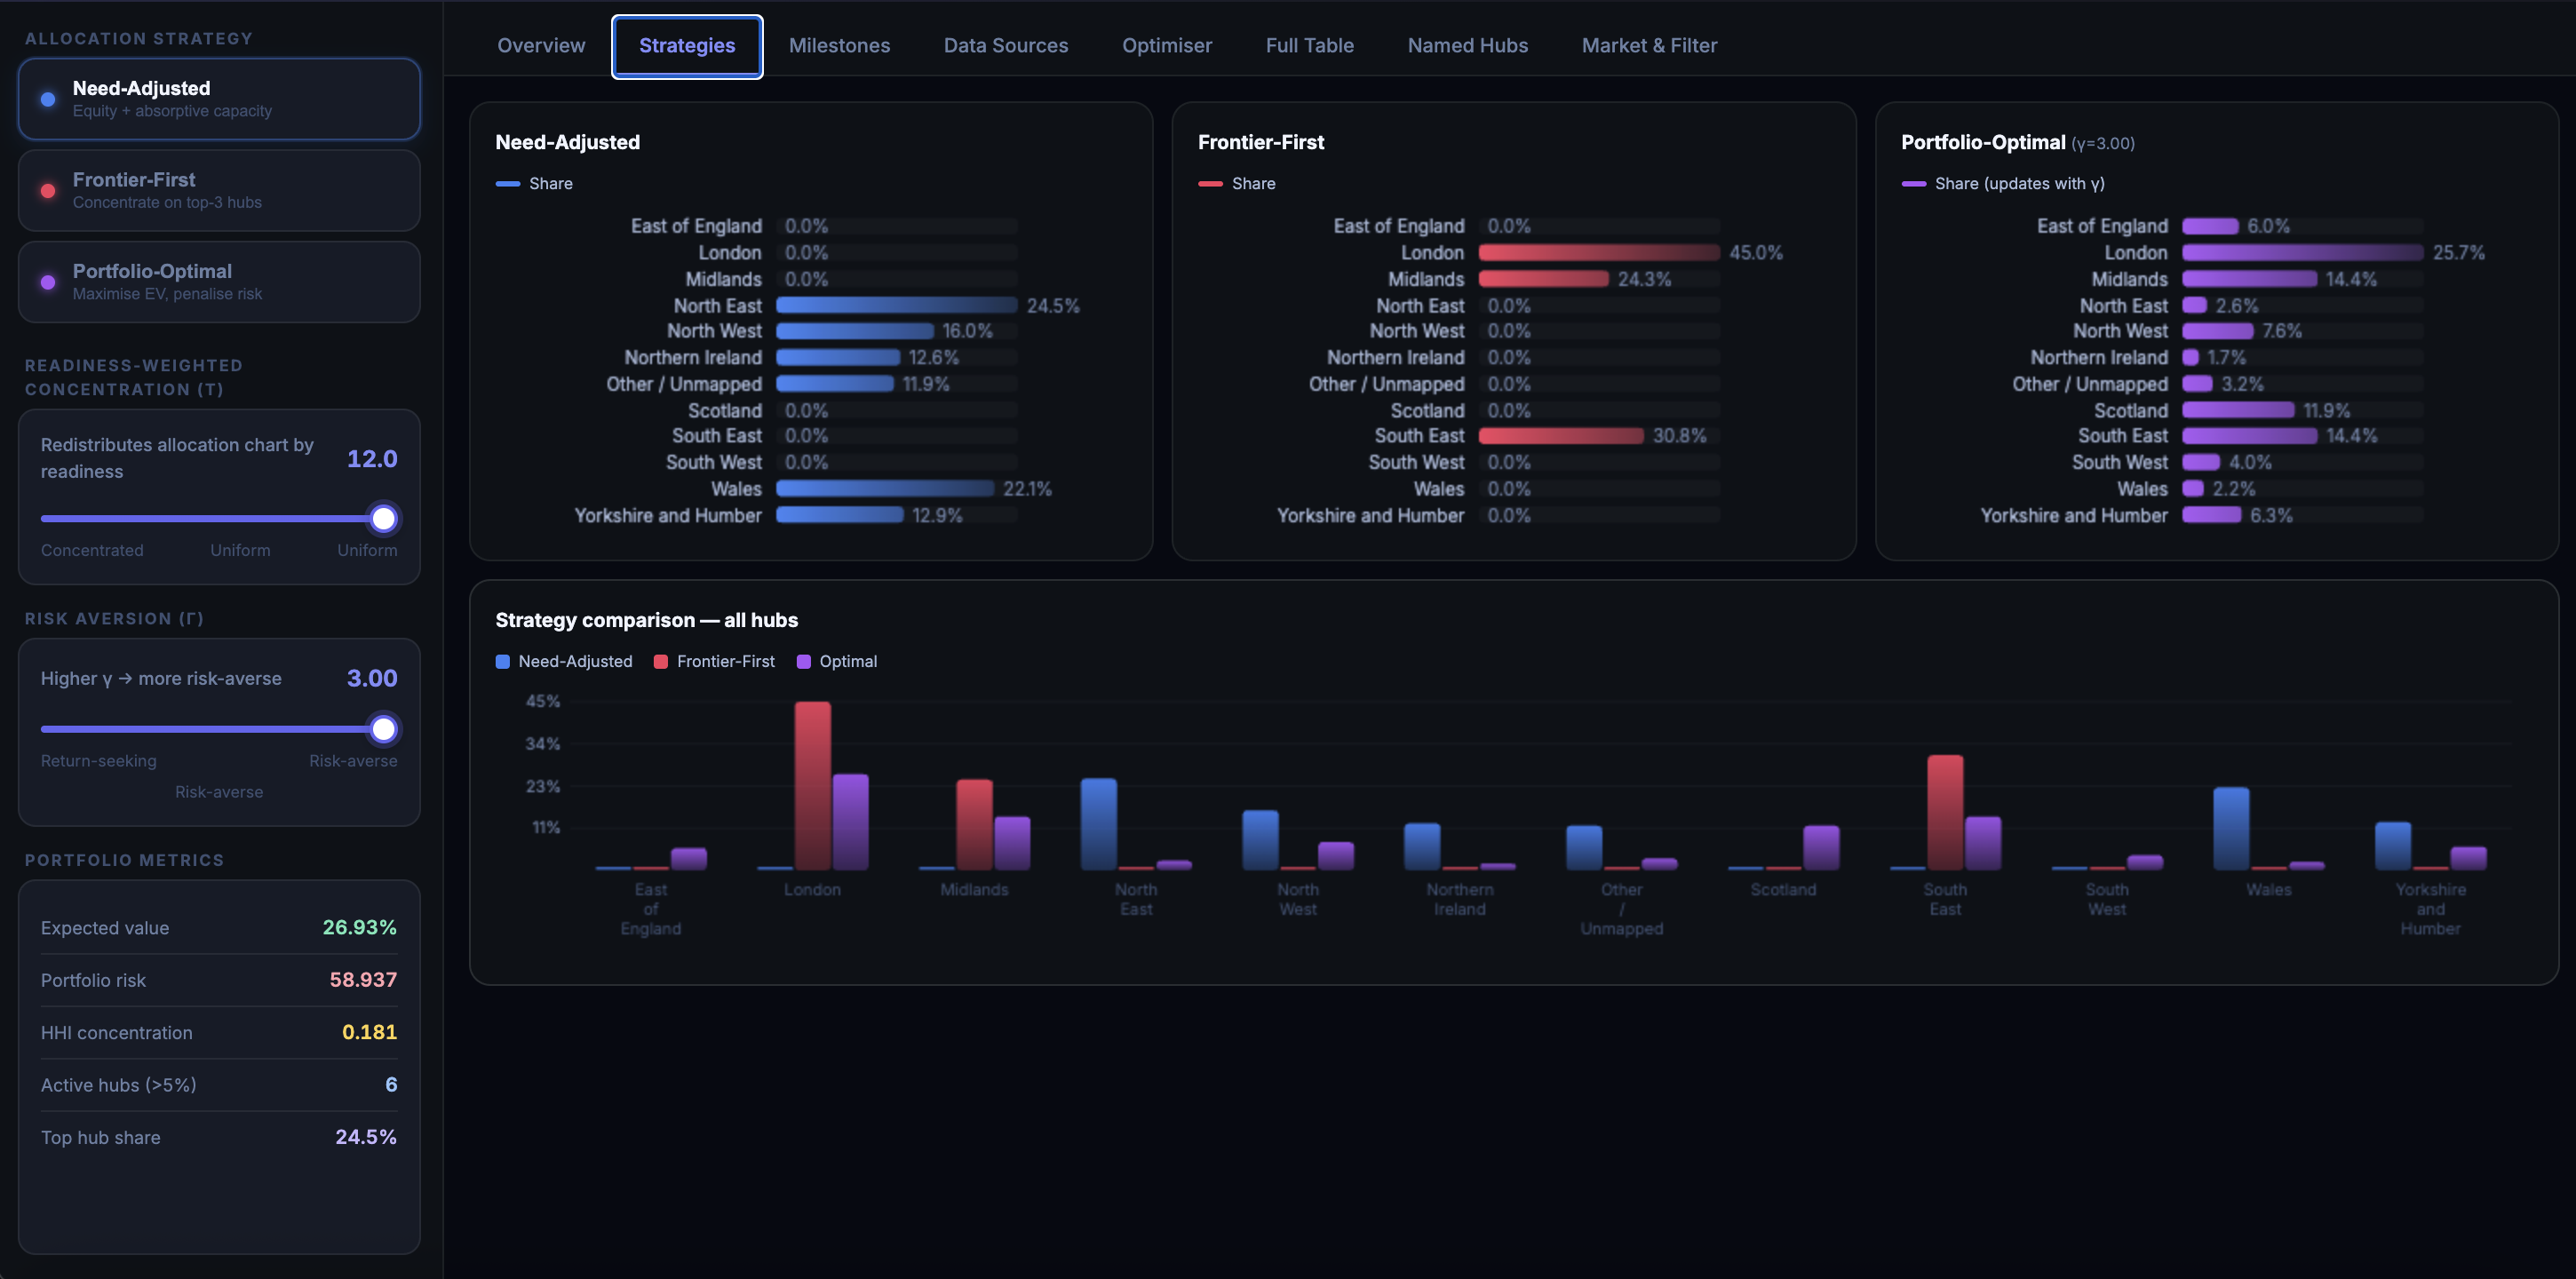The width and height of the screenshot is (2576, 1279).
Task: Open the Milestones tab
Action: (x=839, y=46)
